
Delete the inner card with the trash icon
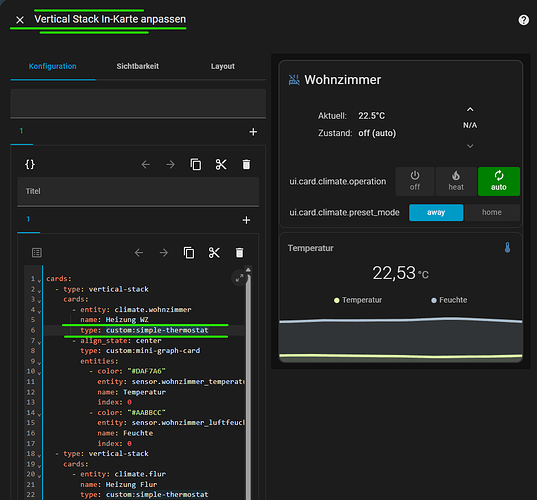pos(239,253)
